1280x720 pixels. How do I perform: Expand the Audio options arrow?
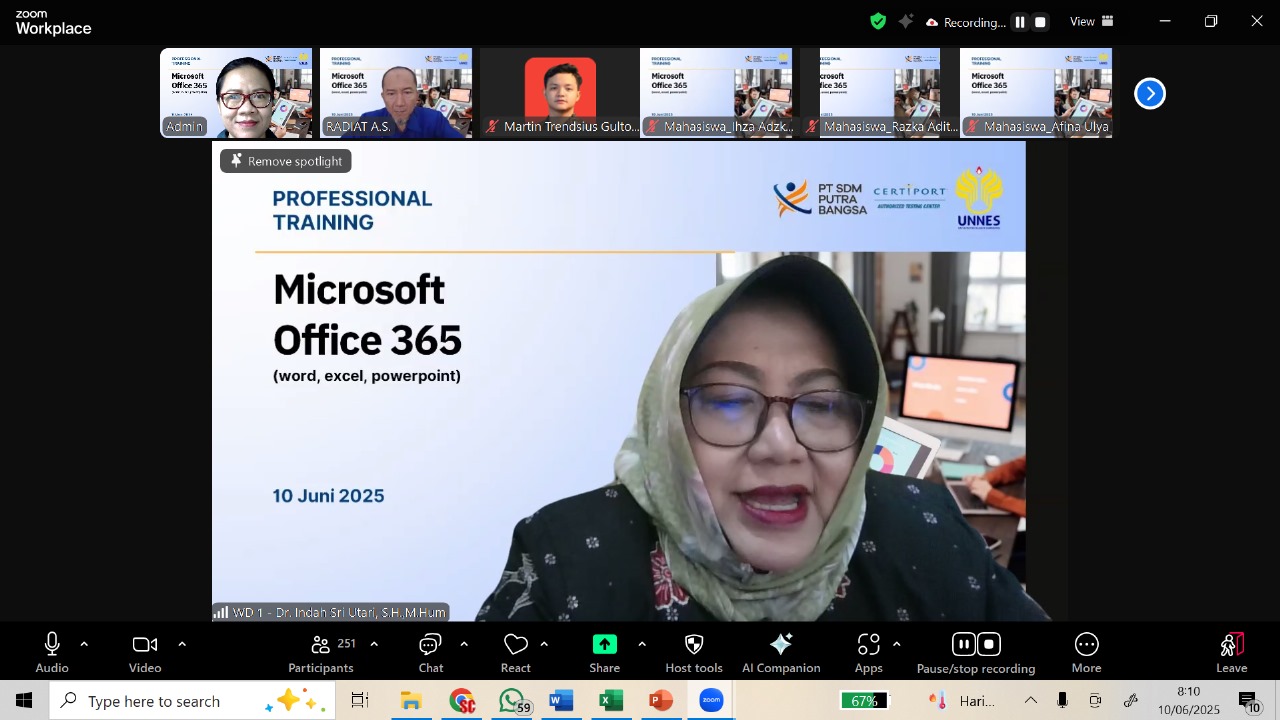pyautogui.click(x=84, y=645)
